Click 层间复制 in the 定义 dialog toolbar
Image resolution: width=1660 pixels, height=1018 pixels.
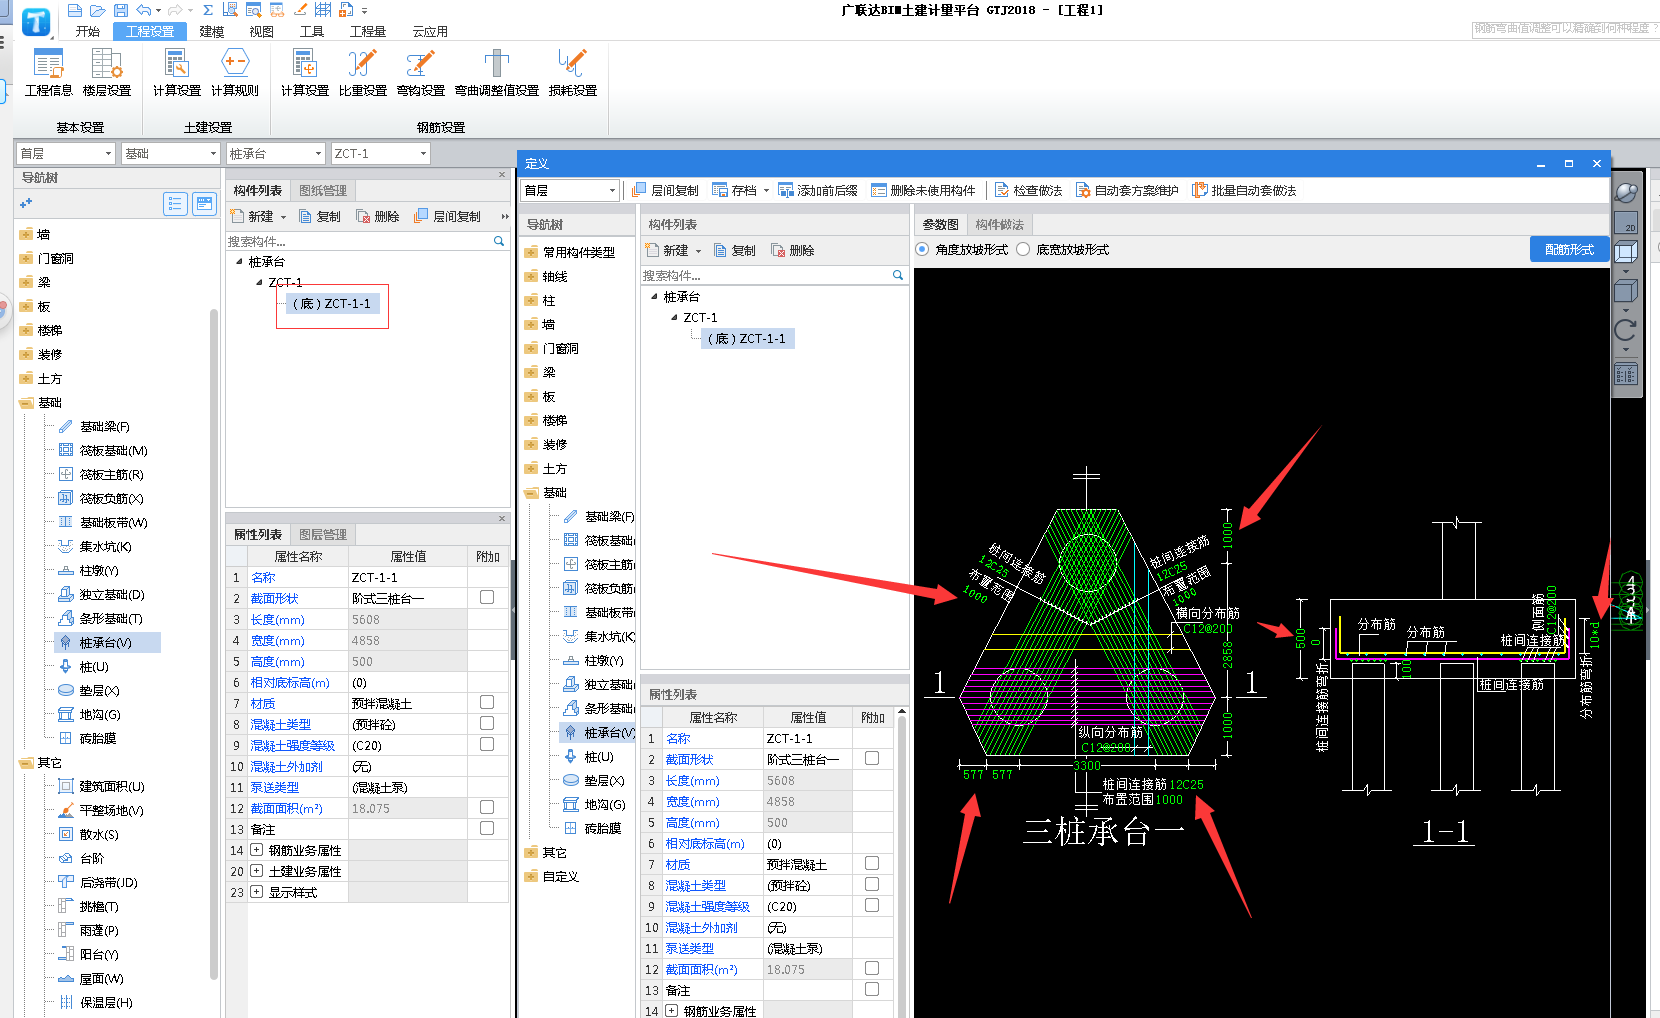[x=665, y=190]
